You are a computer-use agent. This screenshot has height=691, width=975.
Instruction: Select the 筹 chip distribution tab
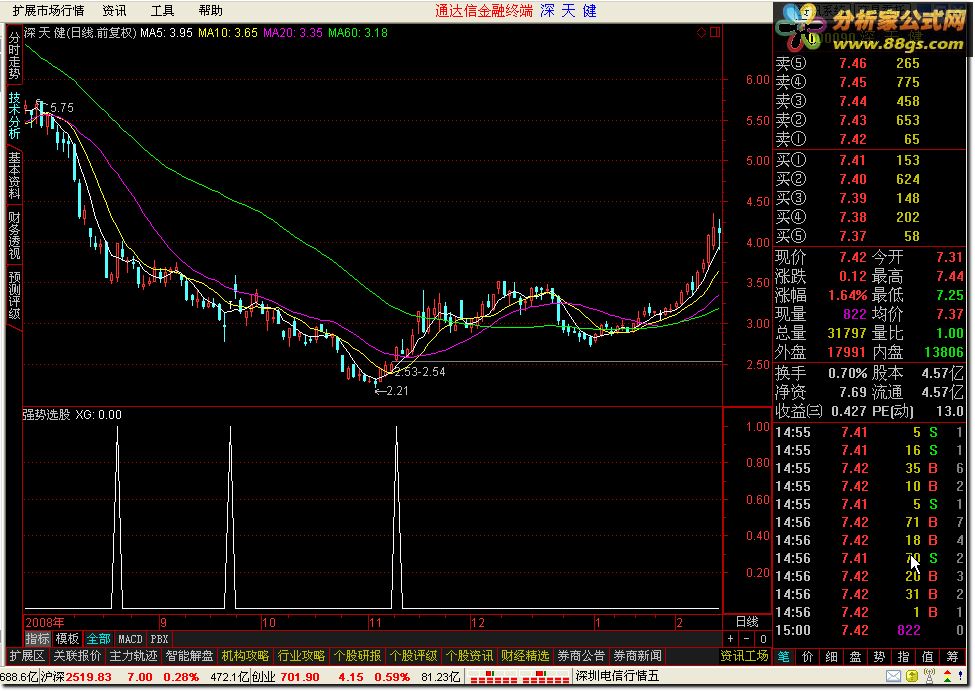click(952, 656)
